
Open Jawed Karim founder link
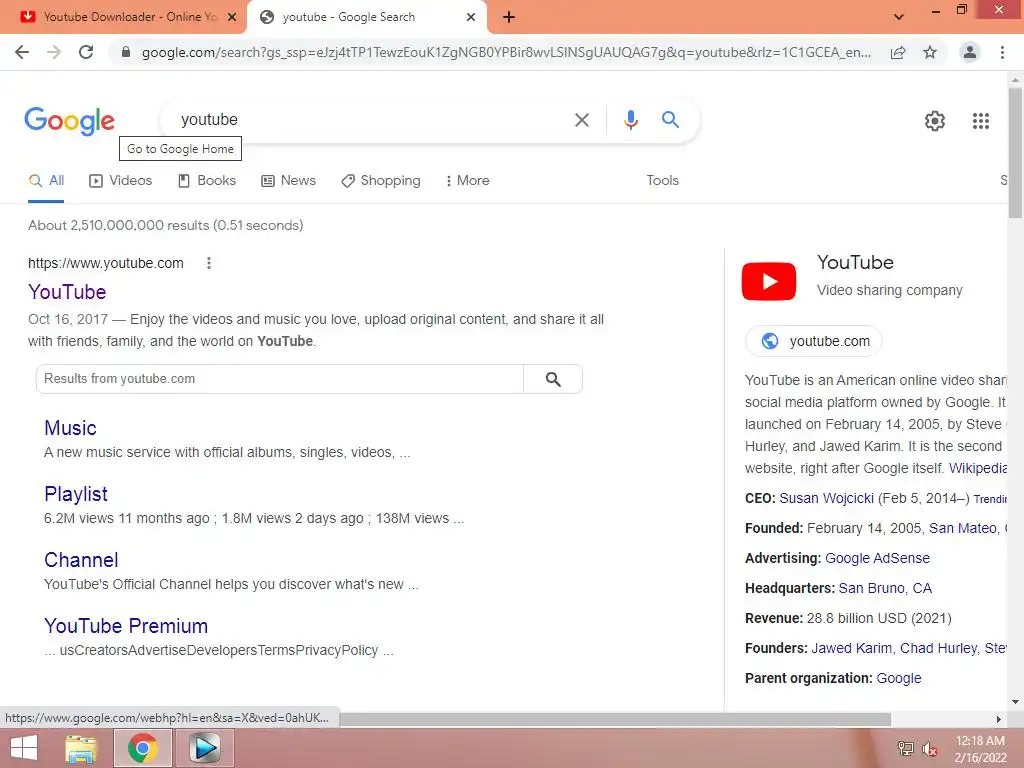click(852, 648)
